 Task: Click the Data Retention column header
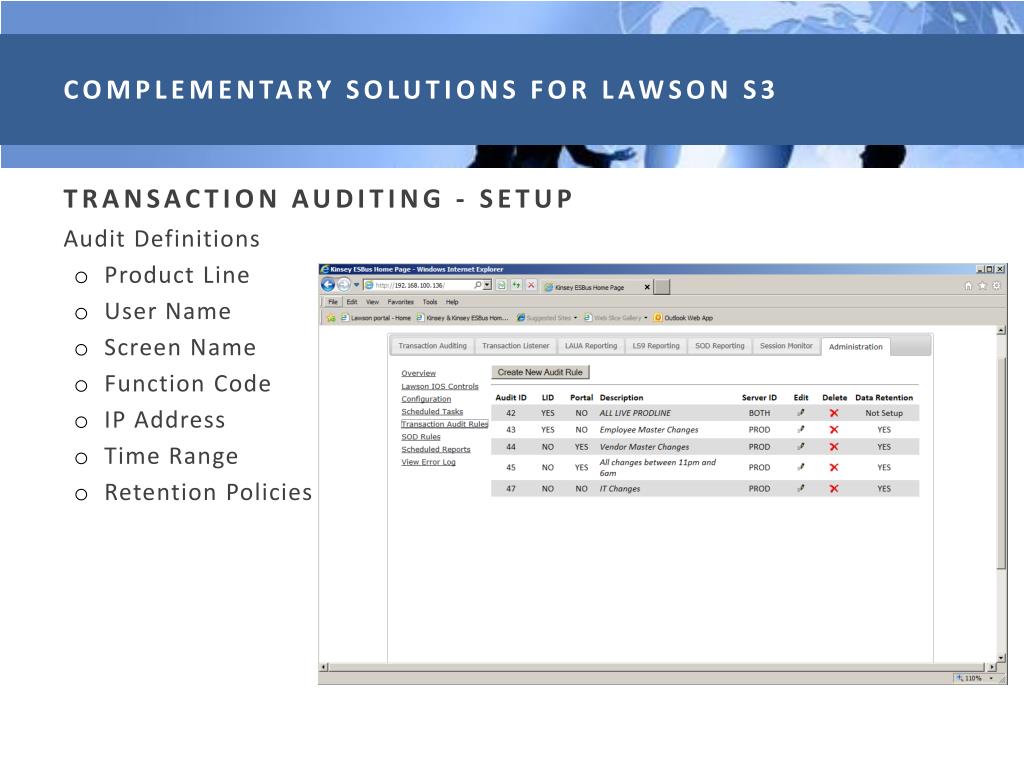click(x=884, y=397)
